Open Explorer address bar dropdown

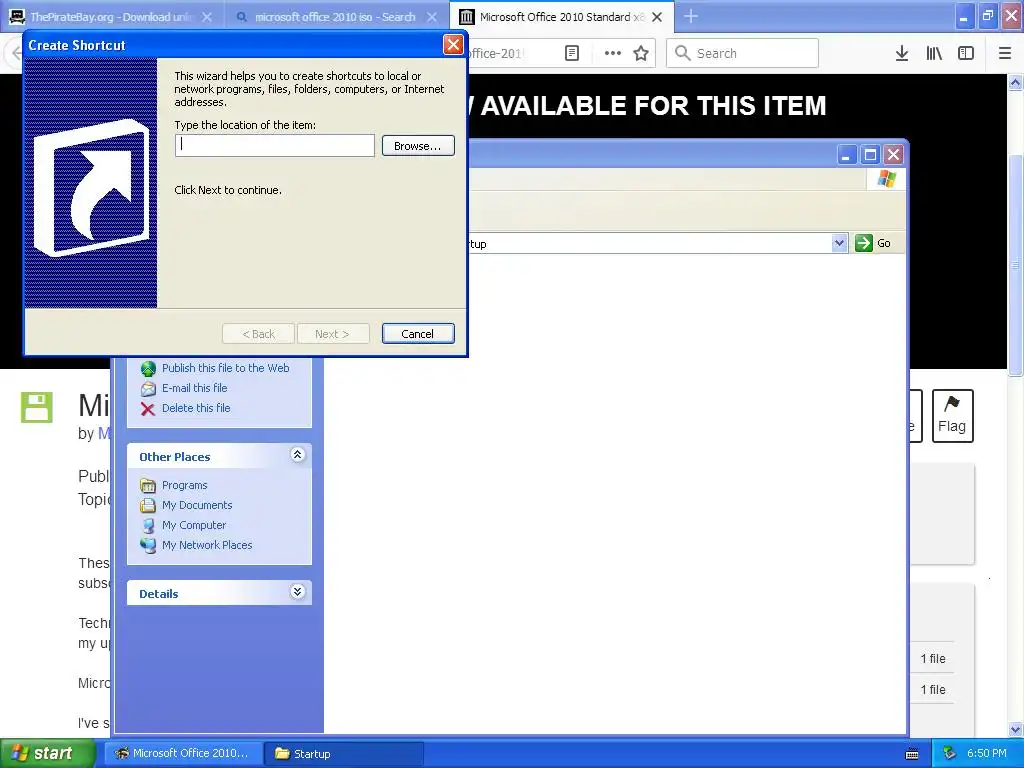click(x=839, y=243)
